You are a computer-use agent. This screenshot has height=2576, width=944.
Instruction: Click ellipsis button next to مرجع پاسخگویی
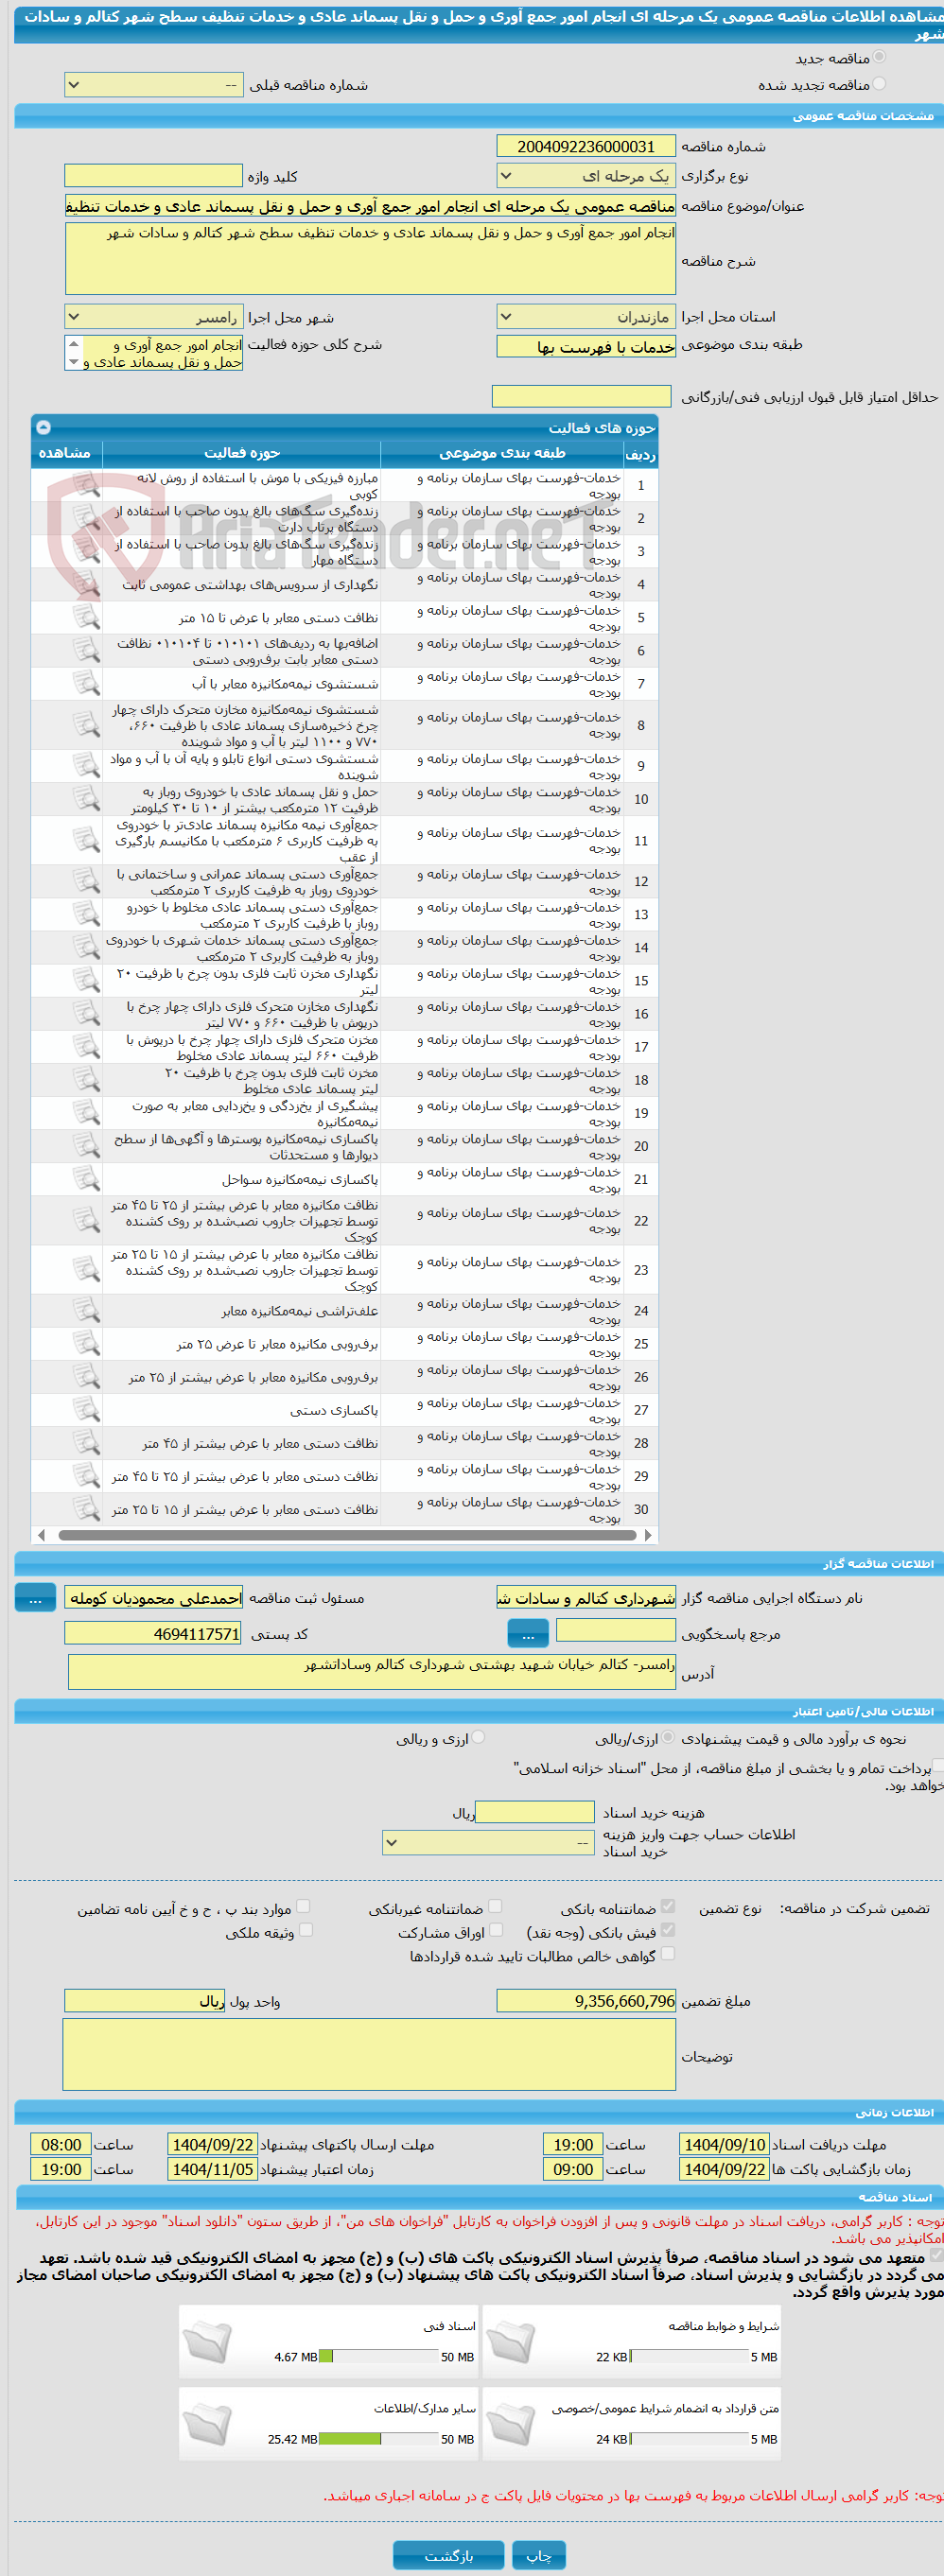(x=528, y=1634)
